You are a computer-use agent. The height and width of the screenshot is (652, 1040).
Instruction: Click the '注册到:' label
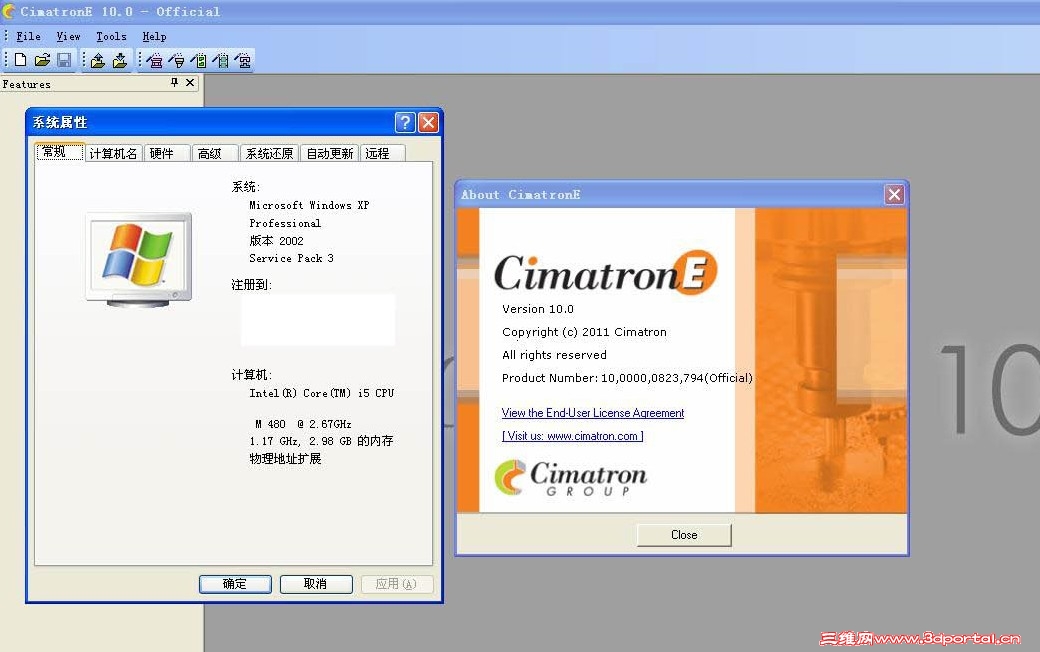251,285
